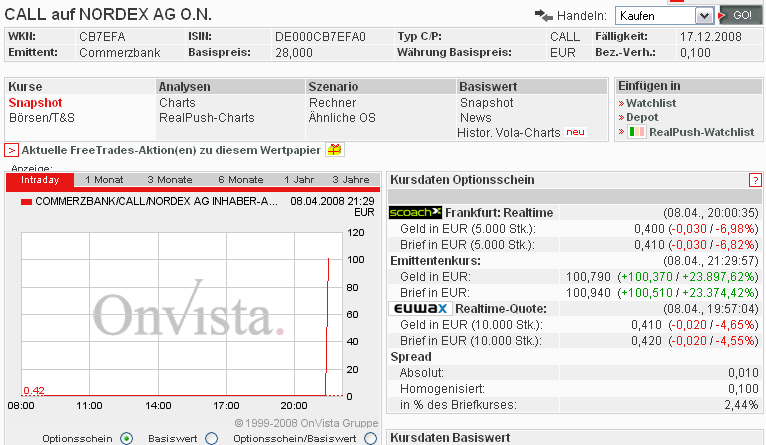
Task: Click the red 'neu' badge
Action: 575,132
